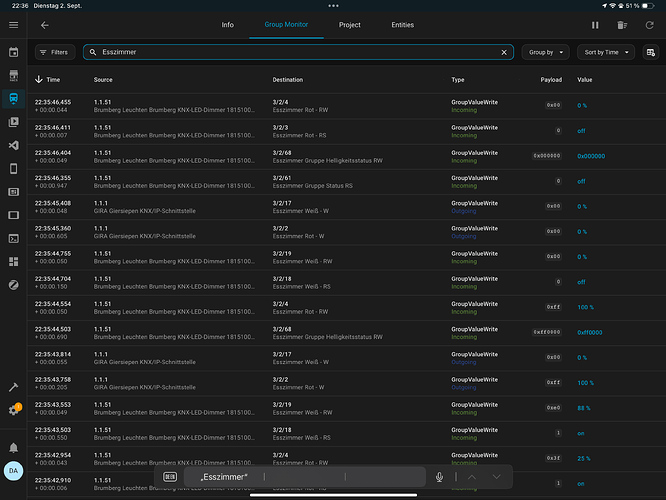Open the Media browser sidebar icon
666x500 pixels.
pos(14,122)
